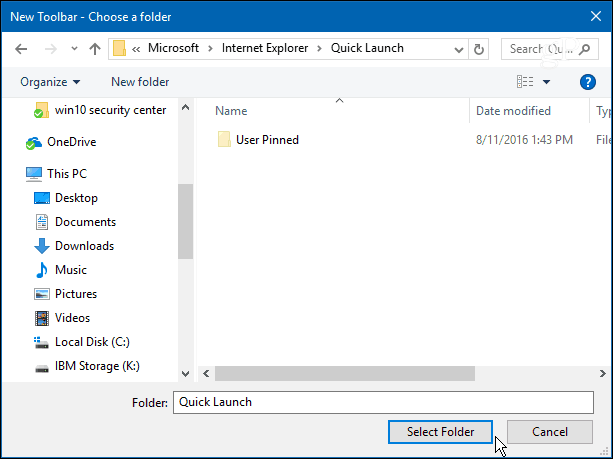Expand hidden path chevrons in address bar
This screenshot has width=613, height=459.
[x=136, y=49]
